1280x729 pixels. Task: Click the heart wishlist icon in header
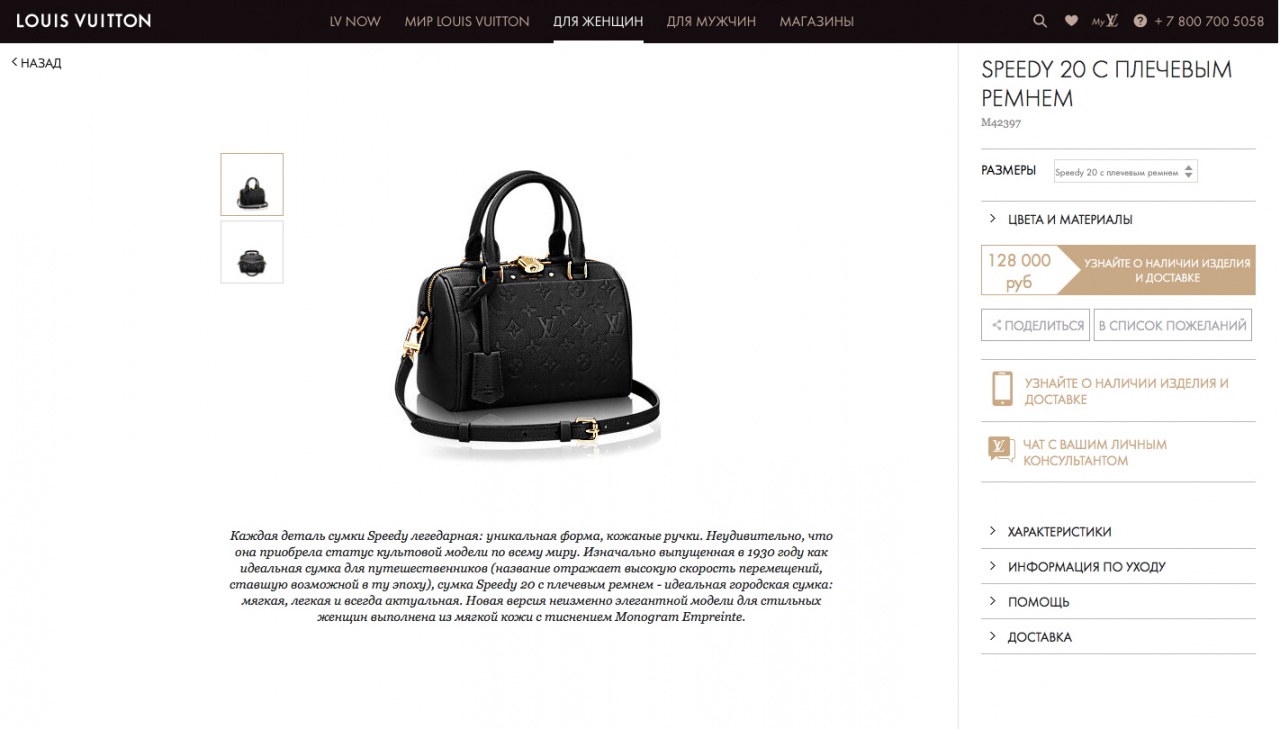click(x=1071, y=21)
